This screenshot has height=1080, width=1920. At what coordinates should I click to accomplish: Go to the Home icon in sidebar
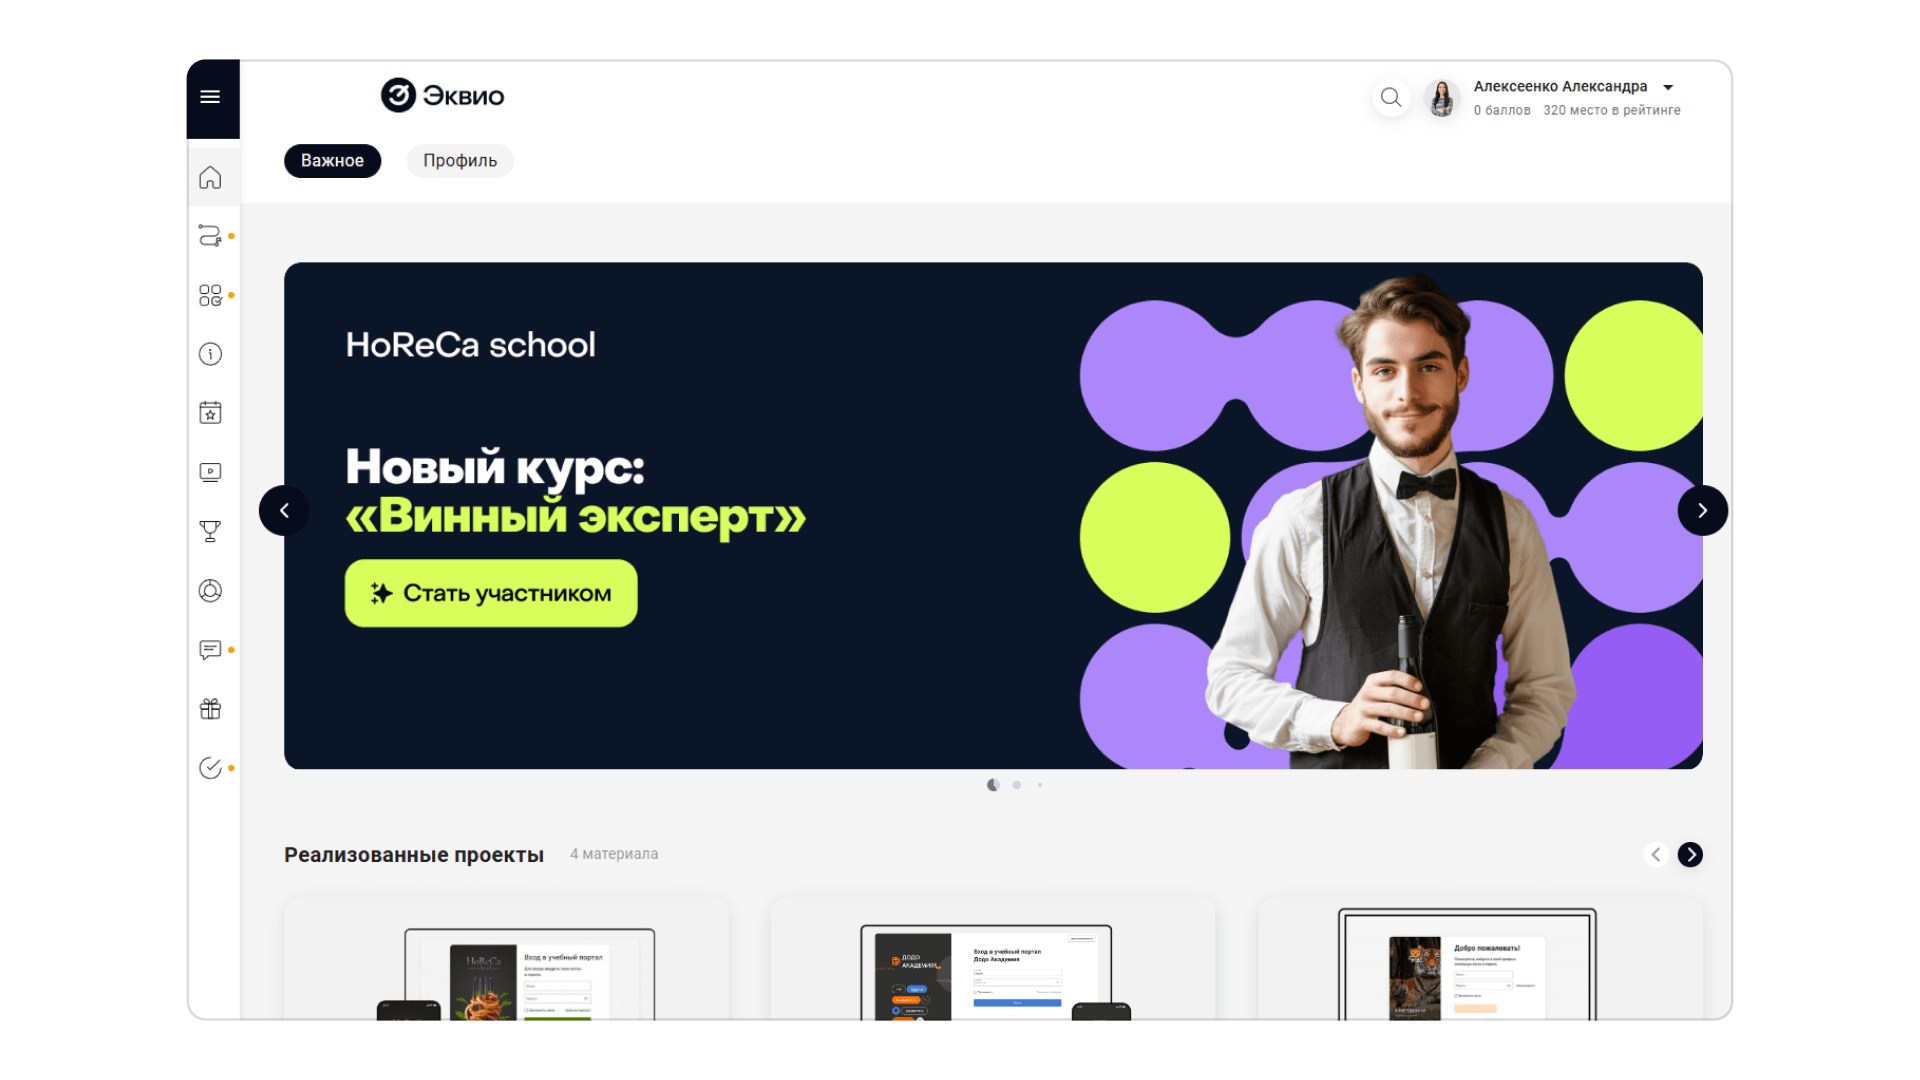pyautogui.click(x=210, y=177)
